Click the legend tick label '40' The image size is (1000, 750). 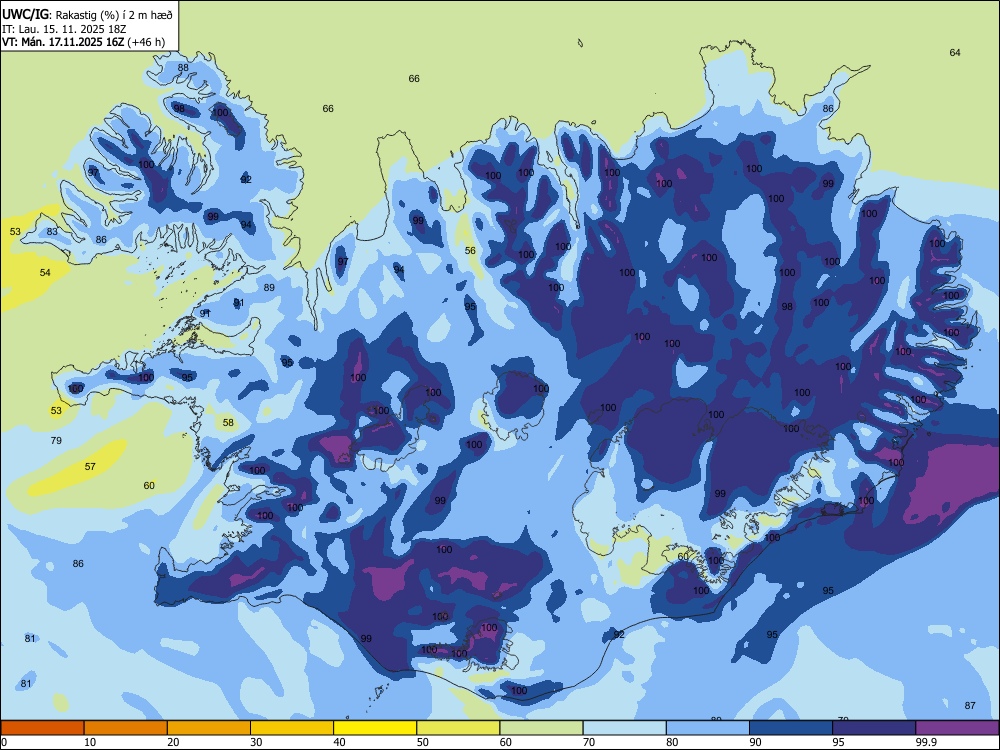click(339, 742)
